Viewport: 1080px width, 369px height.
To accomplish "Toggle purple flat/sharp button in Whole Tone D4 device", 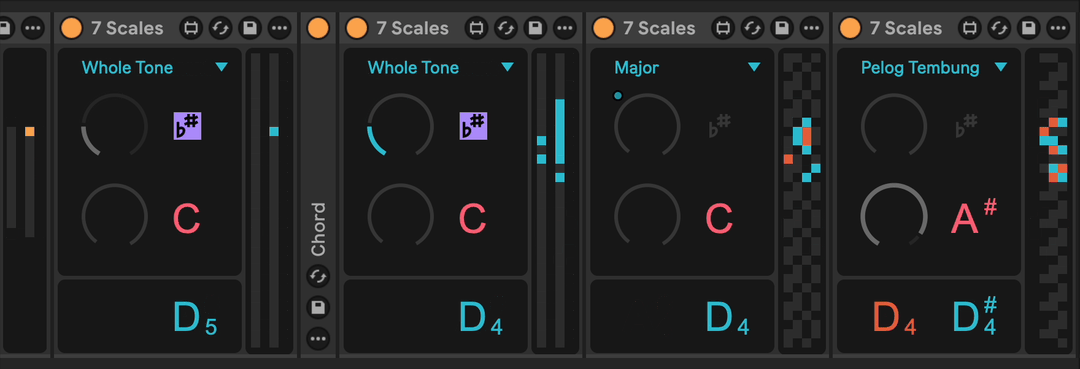I will coord(473,126).
